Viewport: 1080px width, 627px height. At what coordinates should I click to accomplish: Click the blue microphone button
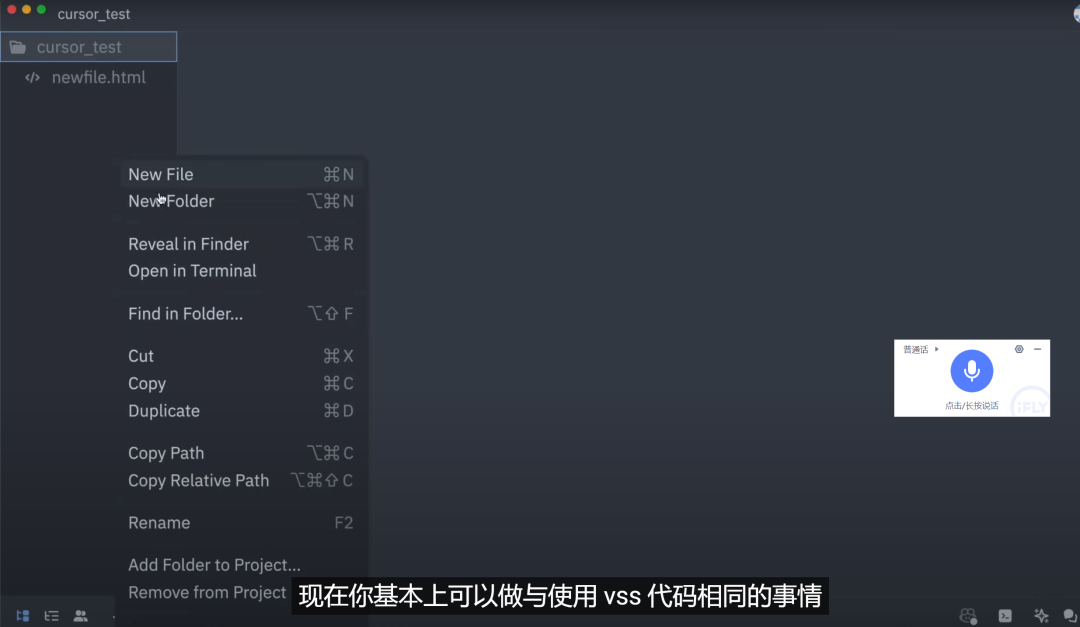(x=971, y=371)
